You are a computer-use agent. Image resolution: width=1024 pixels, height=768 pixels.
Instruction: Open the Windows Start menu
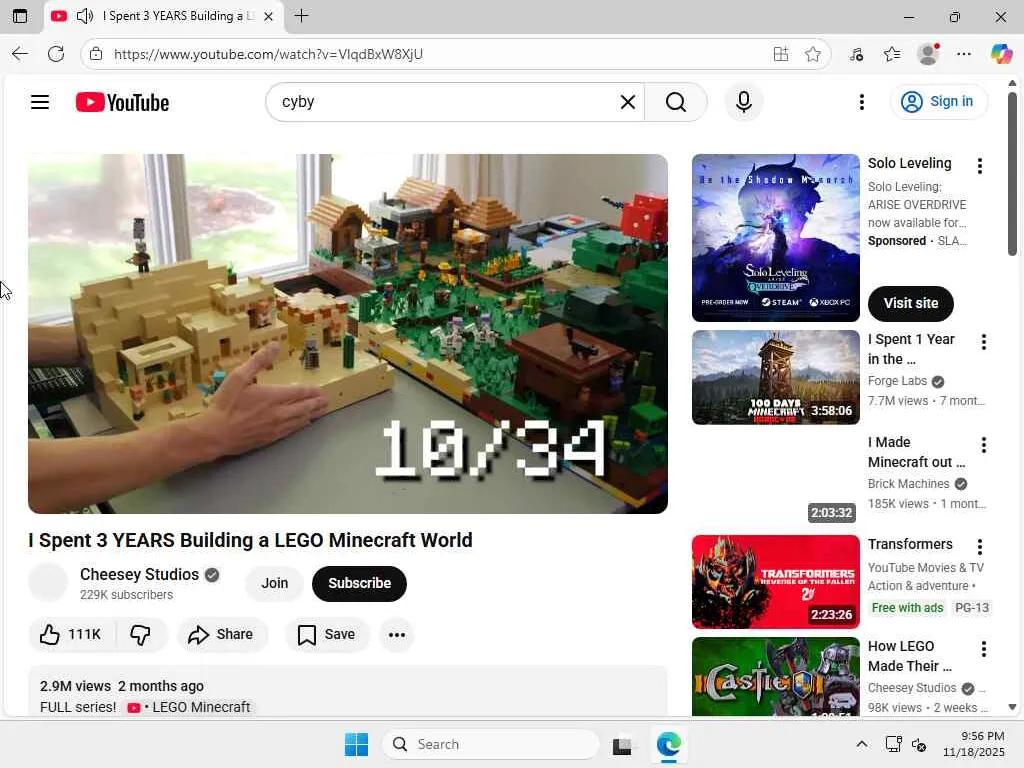356,744
